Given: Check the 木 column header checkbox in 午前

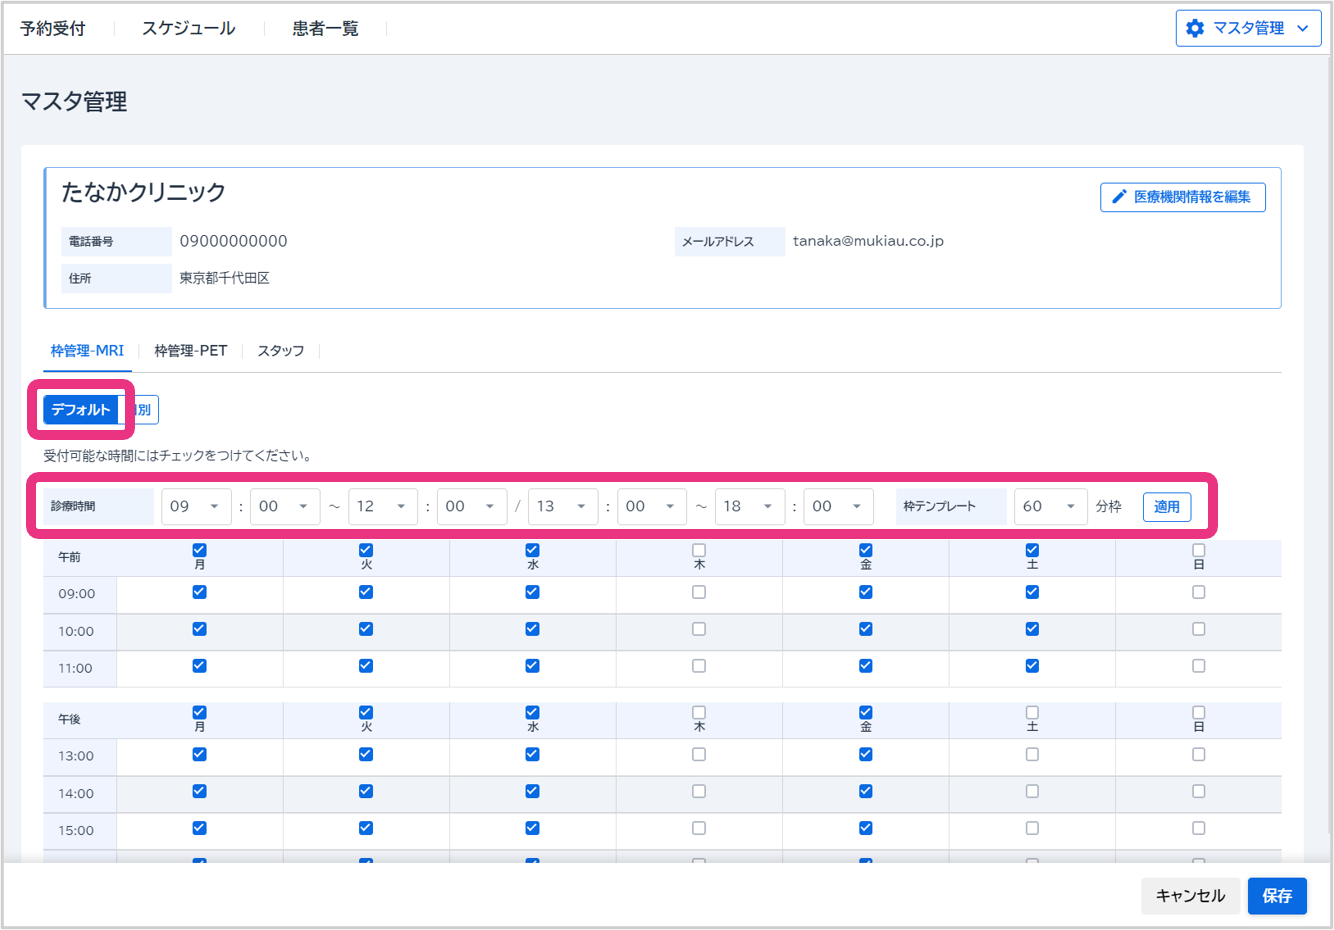Looking at the screenshot, I should (699, 551).
